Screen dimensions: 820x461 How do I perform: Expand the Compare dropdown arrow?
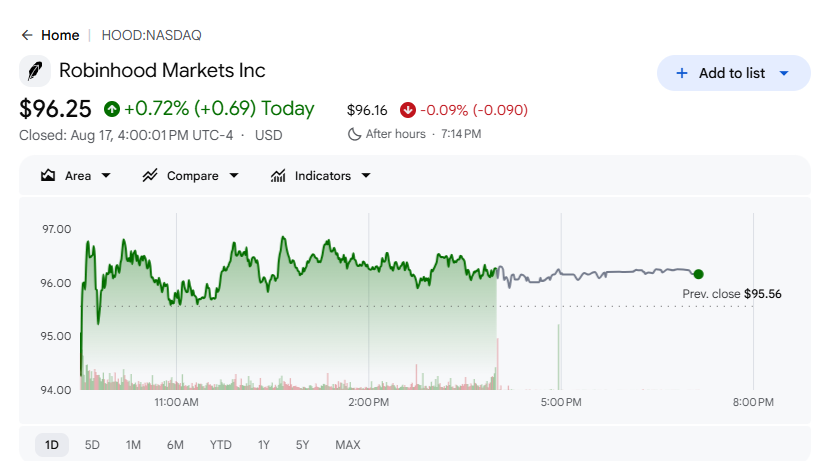[x=234, y=176]
